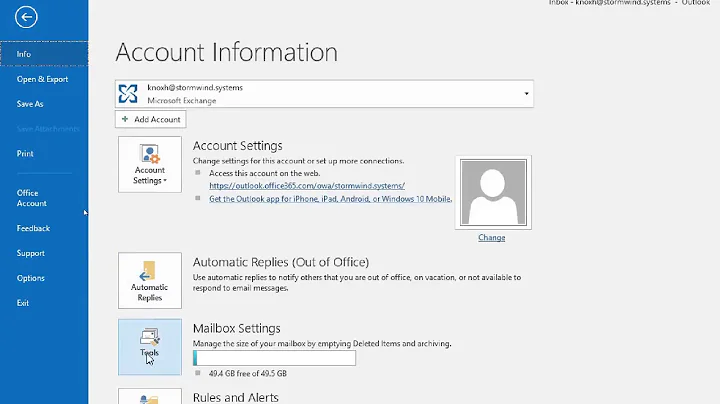This screenshot has width=720, height=404.
Task: Open Support from the sidebar
Action: pyautogui.click(x=30, y=253)
